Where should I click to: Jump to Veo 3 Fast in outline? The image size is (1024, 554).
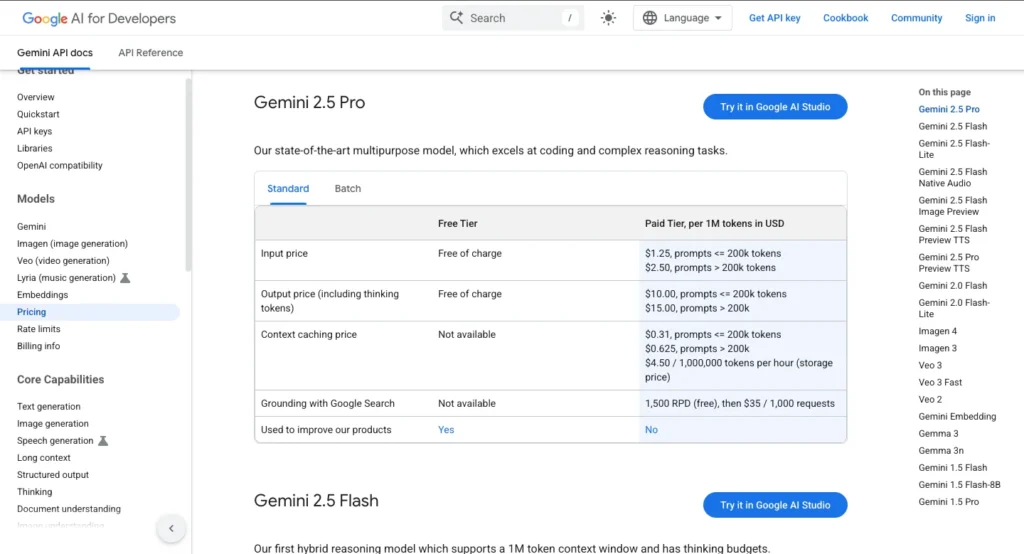pyautogui.click(x=940, y=382)
